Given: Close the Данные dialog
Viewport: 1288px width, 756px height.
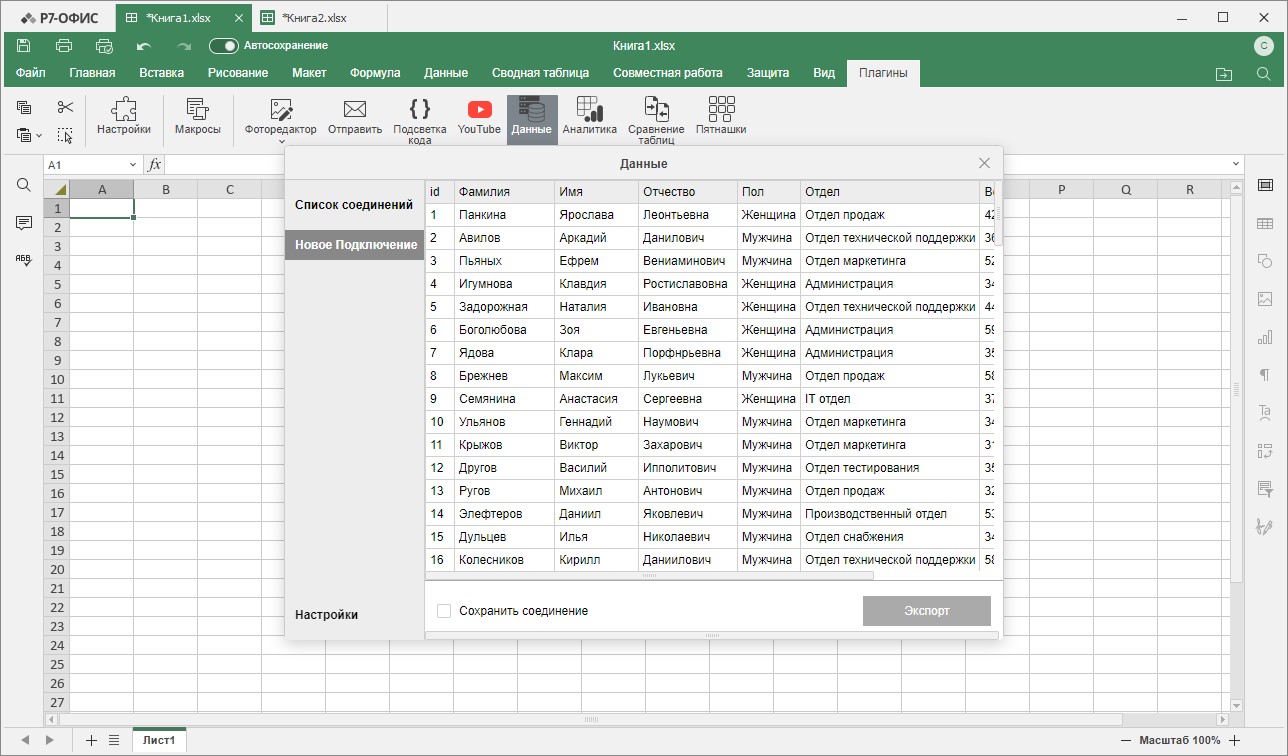Looking at the screenshot, I should click(x=984, y=163).
